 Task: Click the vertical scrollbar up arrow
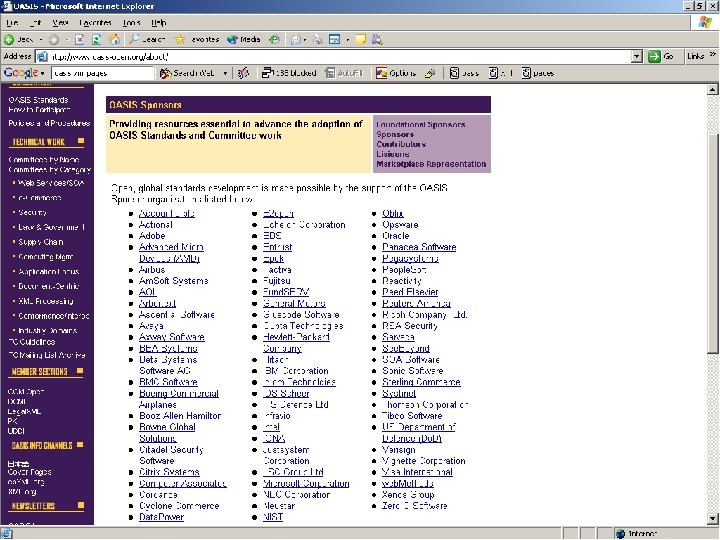click(x=713, y=89)
